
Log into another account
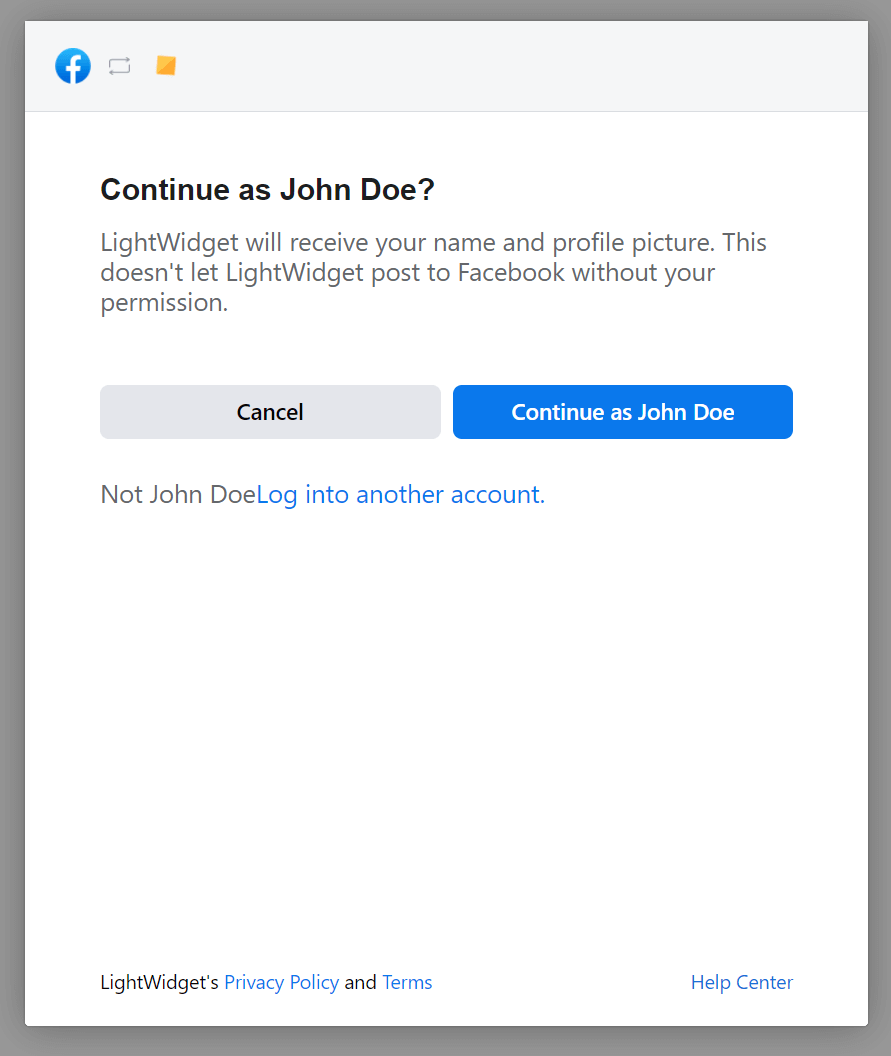[401, 495]
